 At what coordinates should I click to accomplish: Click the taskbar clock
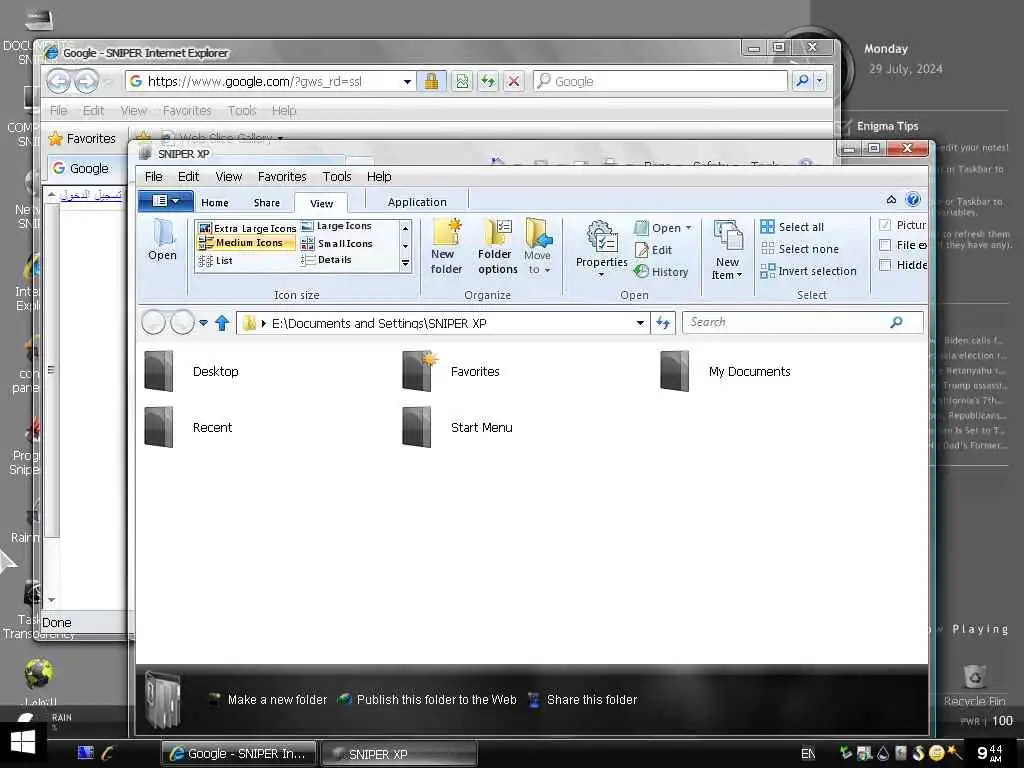tap(989, 753)
